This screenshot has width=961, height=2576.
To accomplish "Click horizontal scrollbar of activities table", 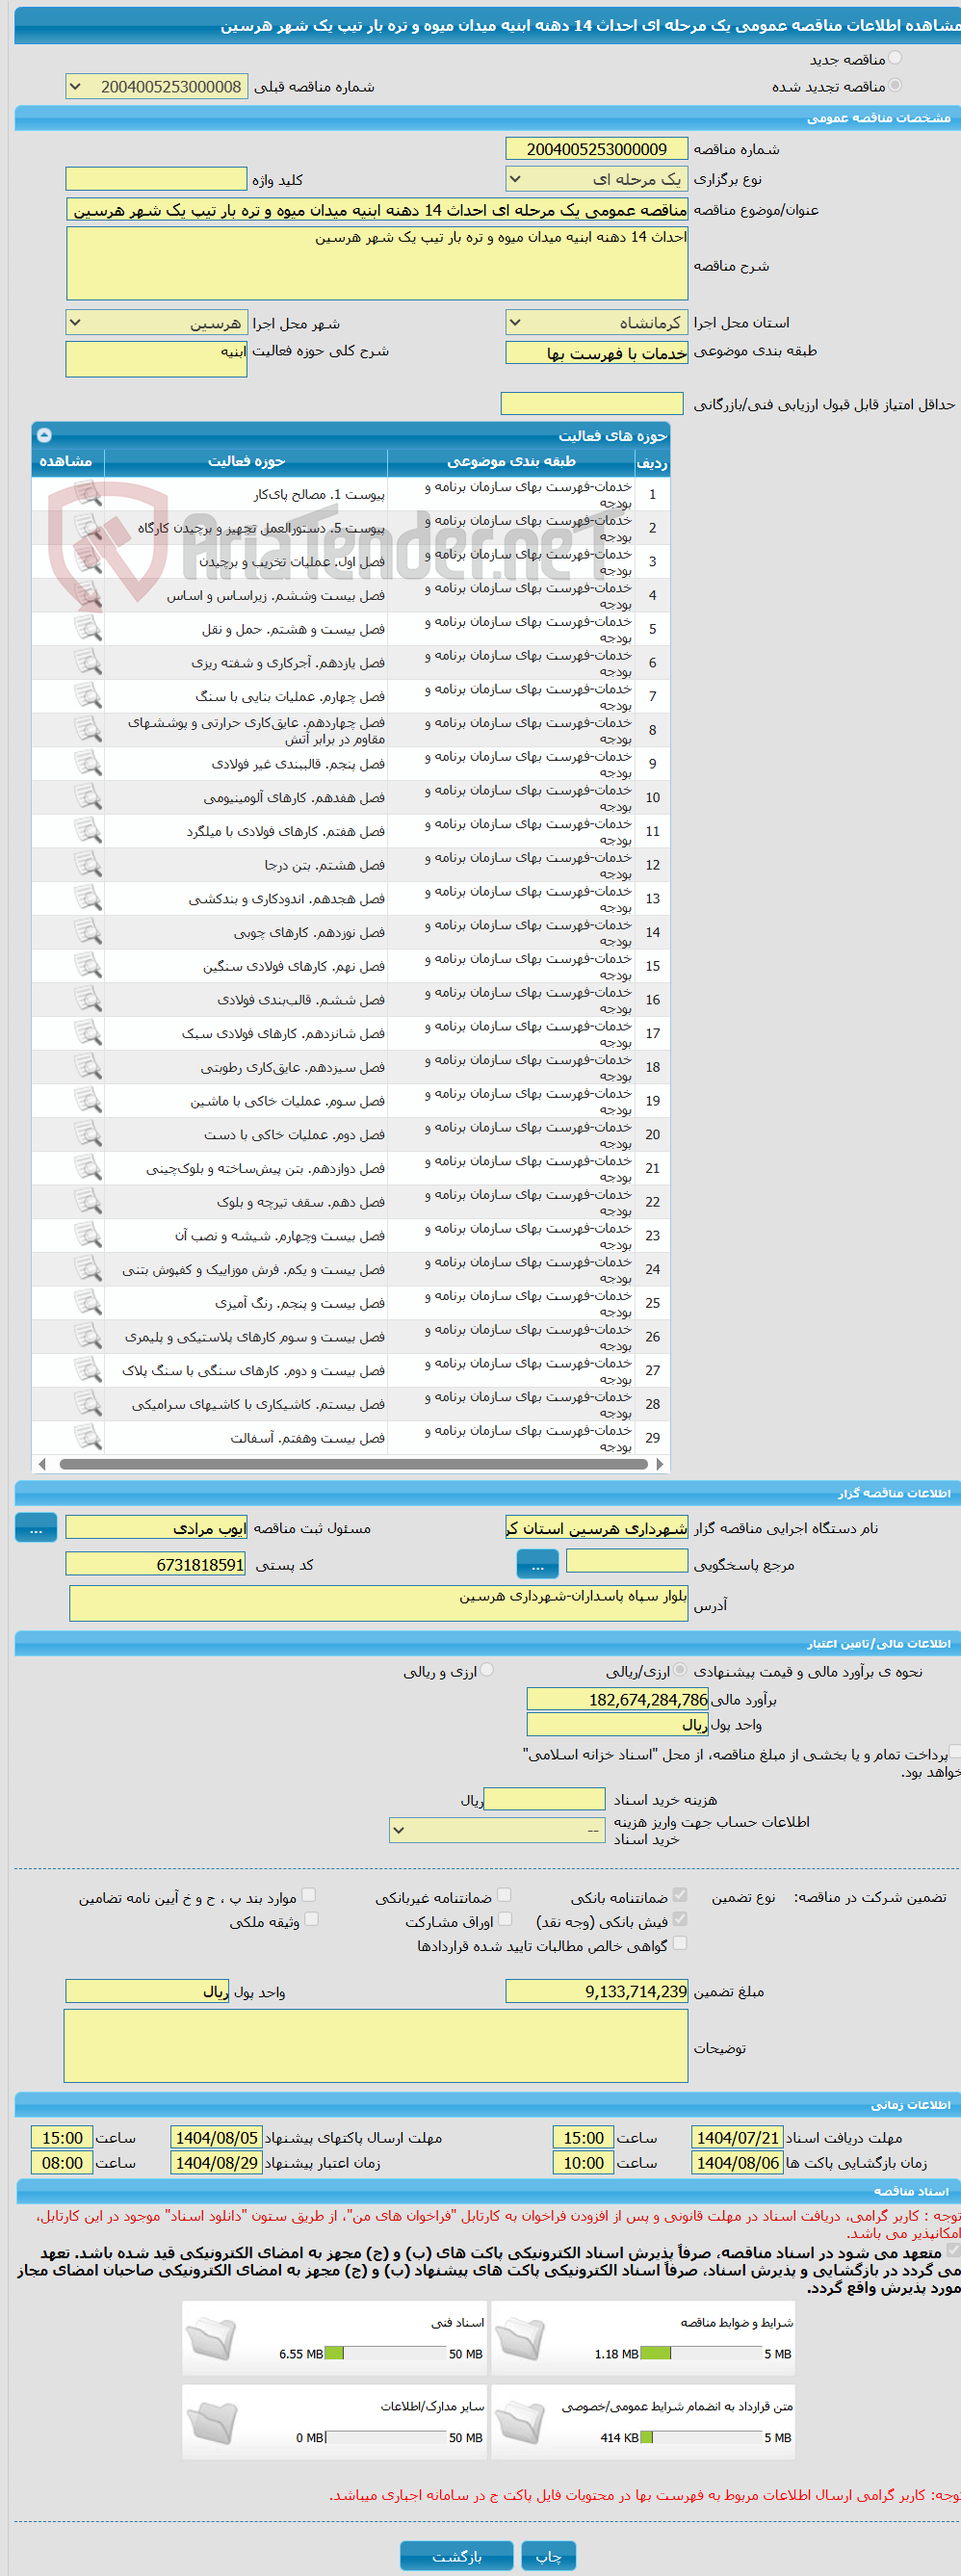I will [353, 1464].
